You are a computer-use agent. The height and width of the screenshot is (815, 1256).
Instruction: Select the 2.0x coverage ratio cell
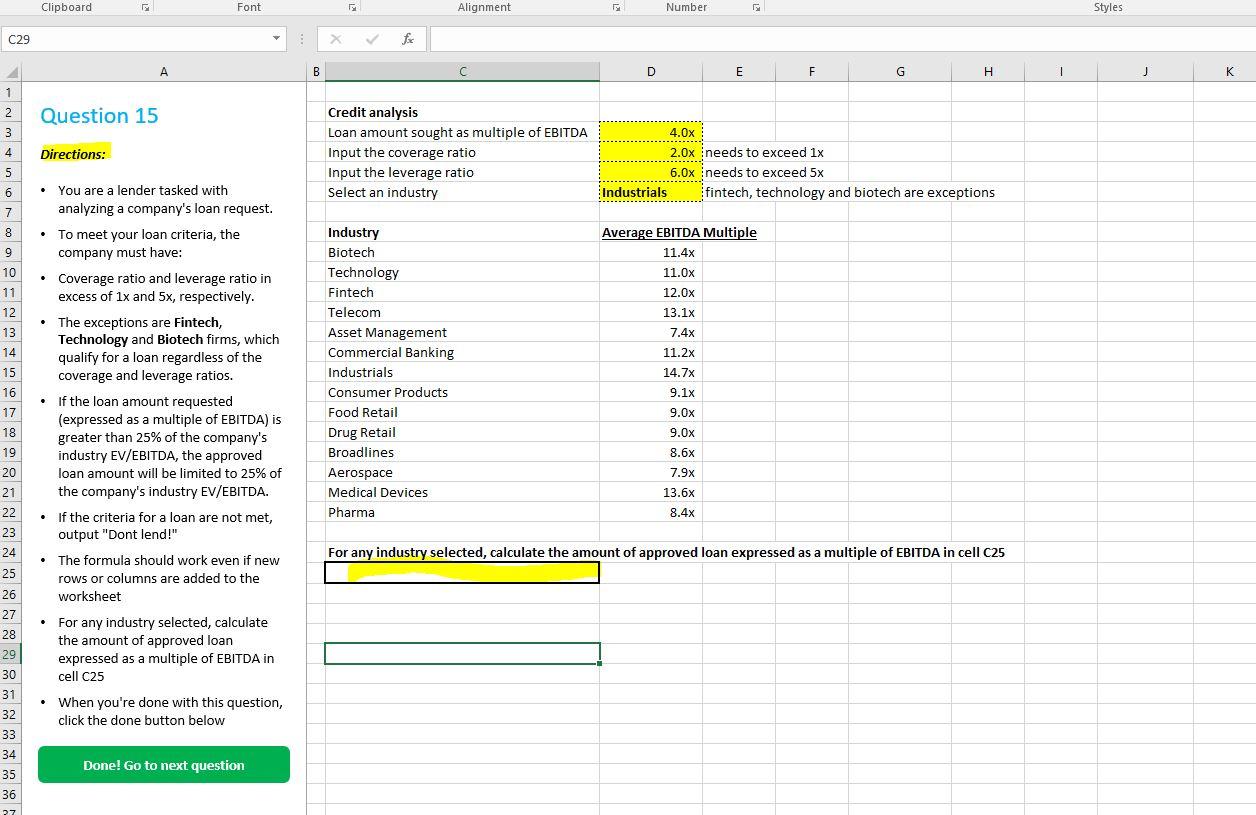click(651, 152)
